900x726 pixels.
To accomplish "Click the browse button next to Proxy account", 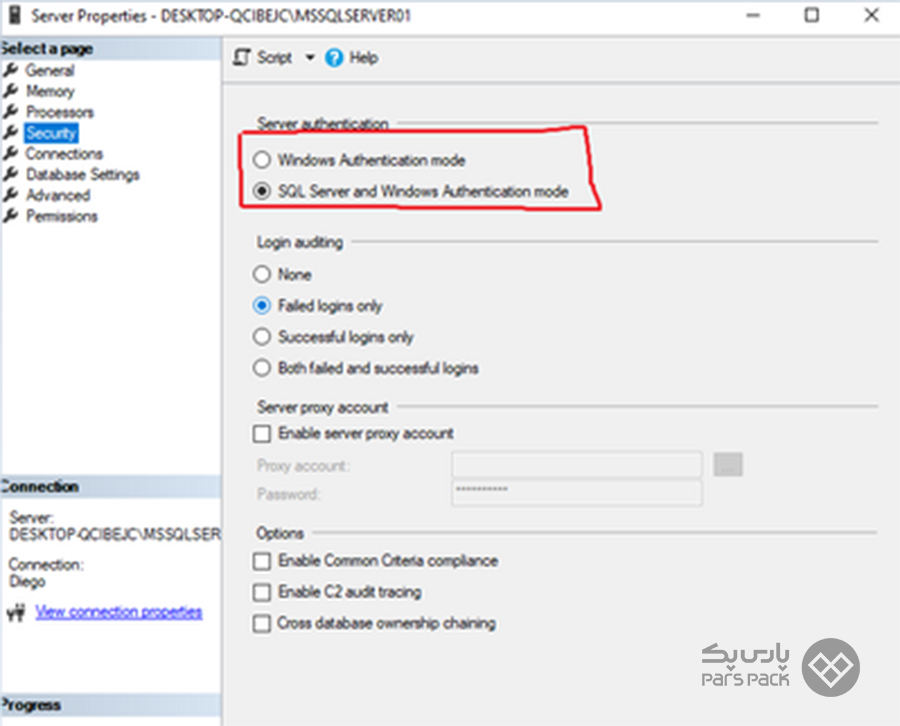I will (728, 465).
